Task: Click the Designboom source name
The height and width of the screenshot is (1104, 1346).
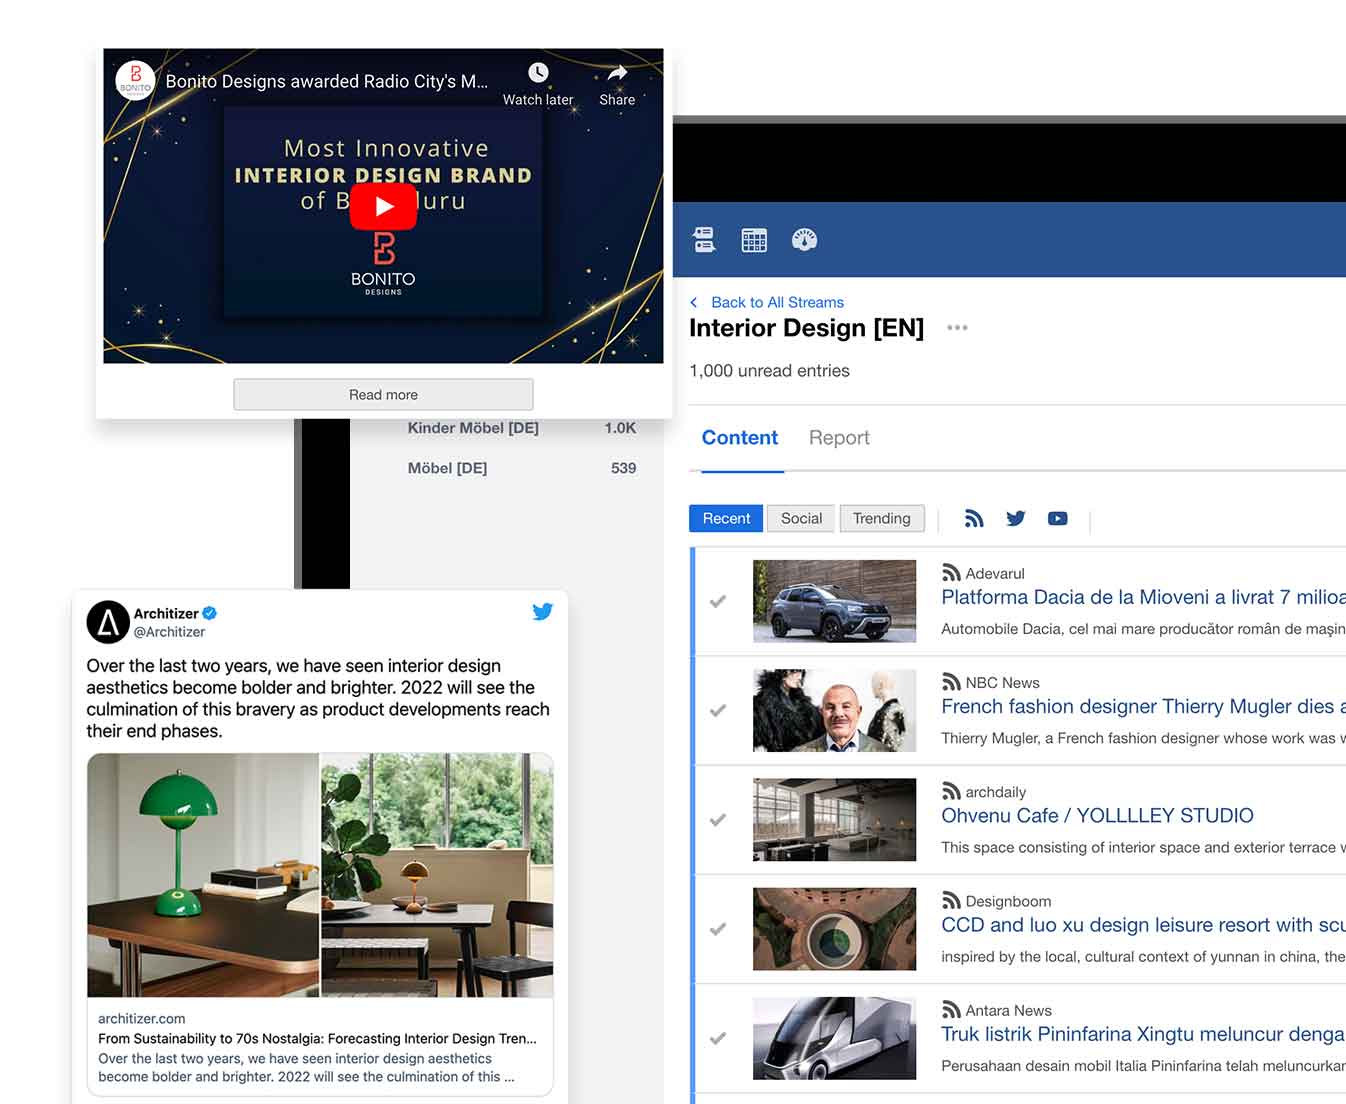Action: (x=1008, y=901)
